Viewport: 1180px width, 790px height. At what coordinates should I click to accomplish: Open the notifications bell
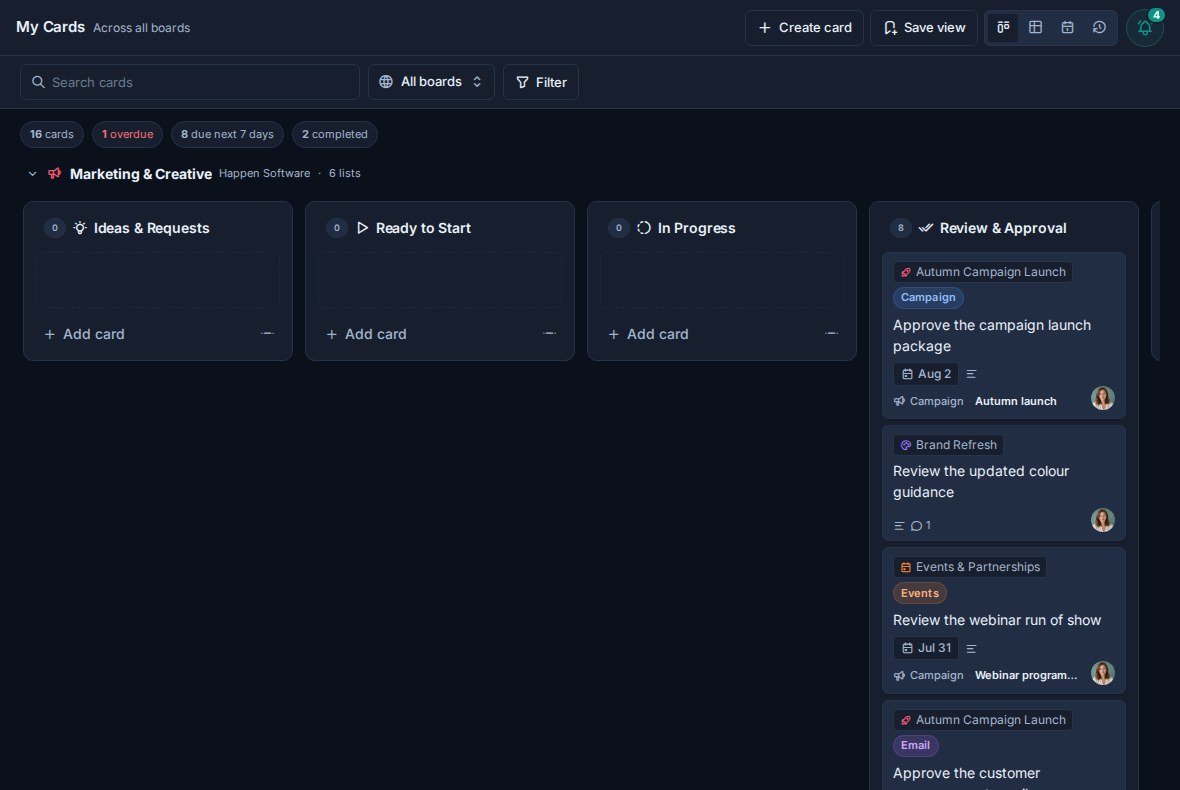(1145, 28)
